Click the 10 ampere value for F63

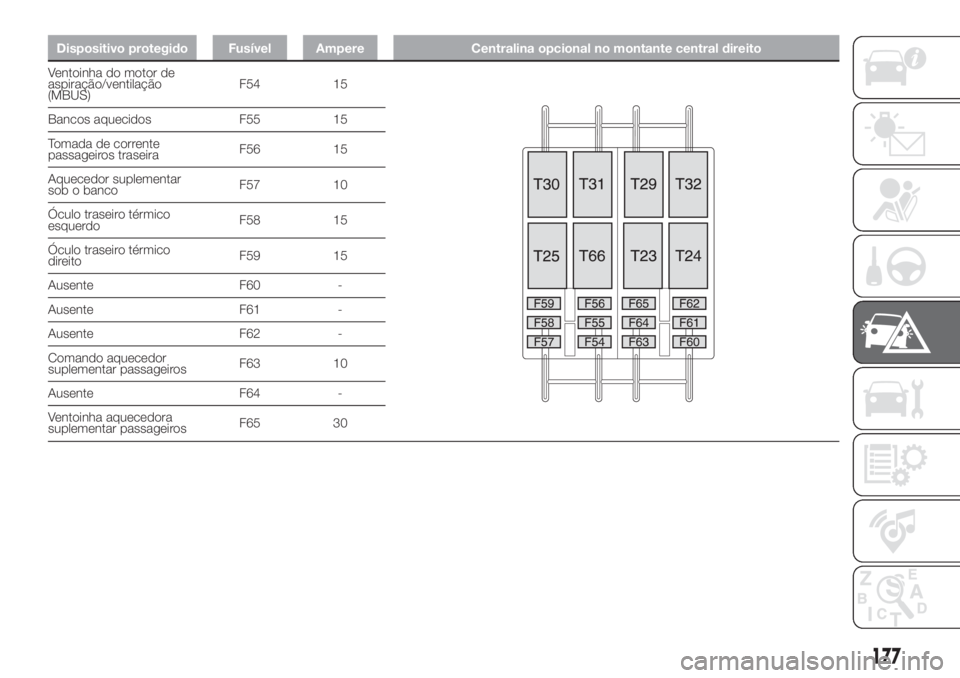(x=340, y=363)
